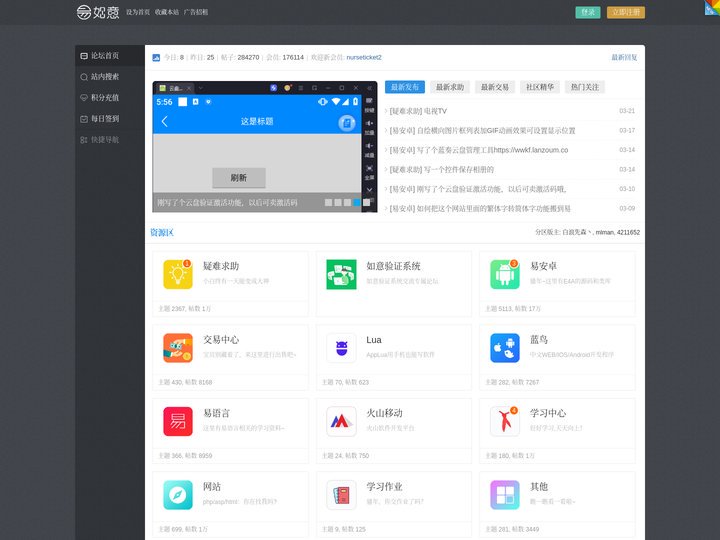Viewport: 720px width, 540px height.
Task: Open Lua forum title
Action: pyautogui.click(x=374, y=340)
